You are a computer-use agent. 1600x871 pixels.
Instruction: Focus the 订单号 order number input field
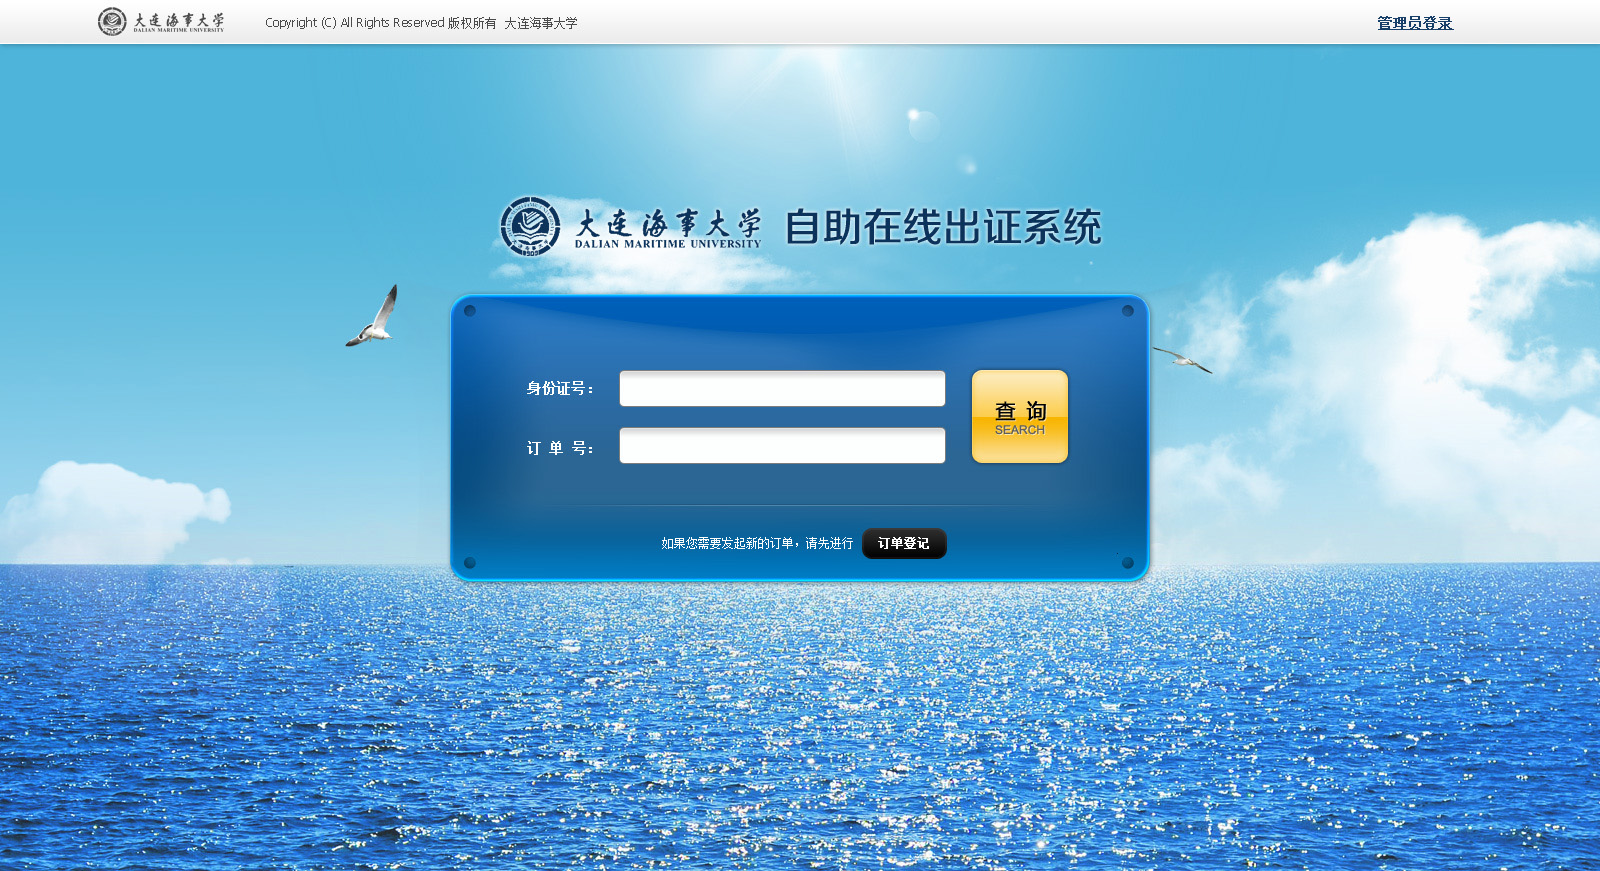[782, 446]
